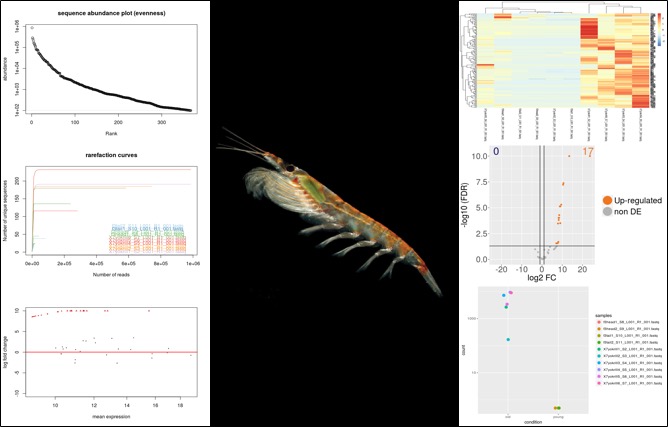Click the "Up-regulated" legend label
Screen dimensions: 668x427
[x=639, y=200]
